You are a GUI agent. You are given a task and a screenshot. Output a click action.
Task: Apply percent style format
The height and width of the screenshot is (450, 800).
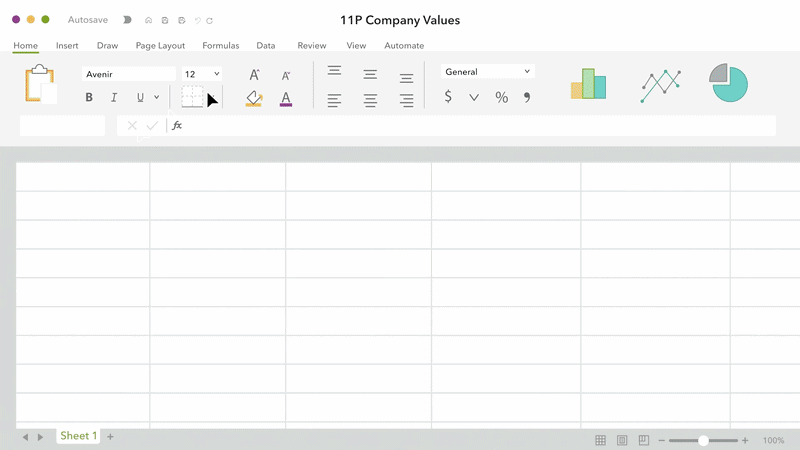click(x=502, y=97)
